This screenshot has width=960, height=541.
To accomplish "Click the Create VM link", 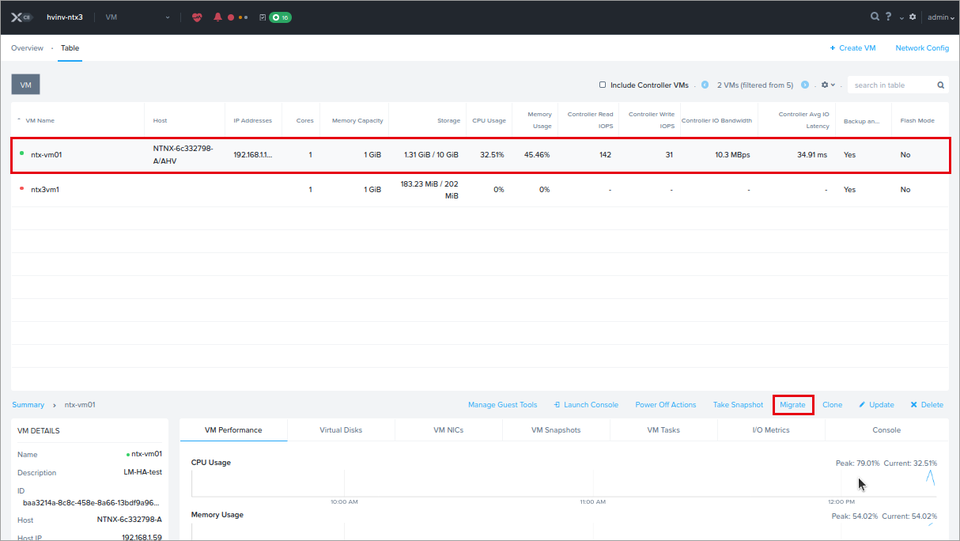I will [x=857, y=48].
